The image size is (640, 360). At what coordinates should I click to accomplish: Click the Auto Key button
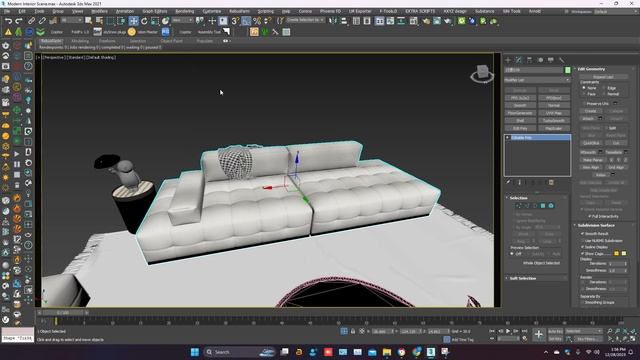click(x=556, y=331)
